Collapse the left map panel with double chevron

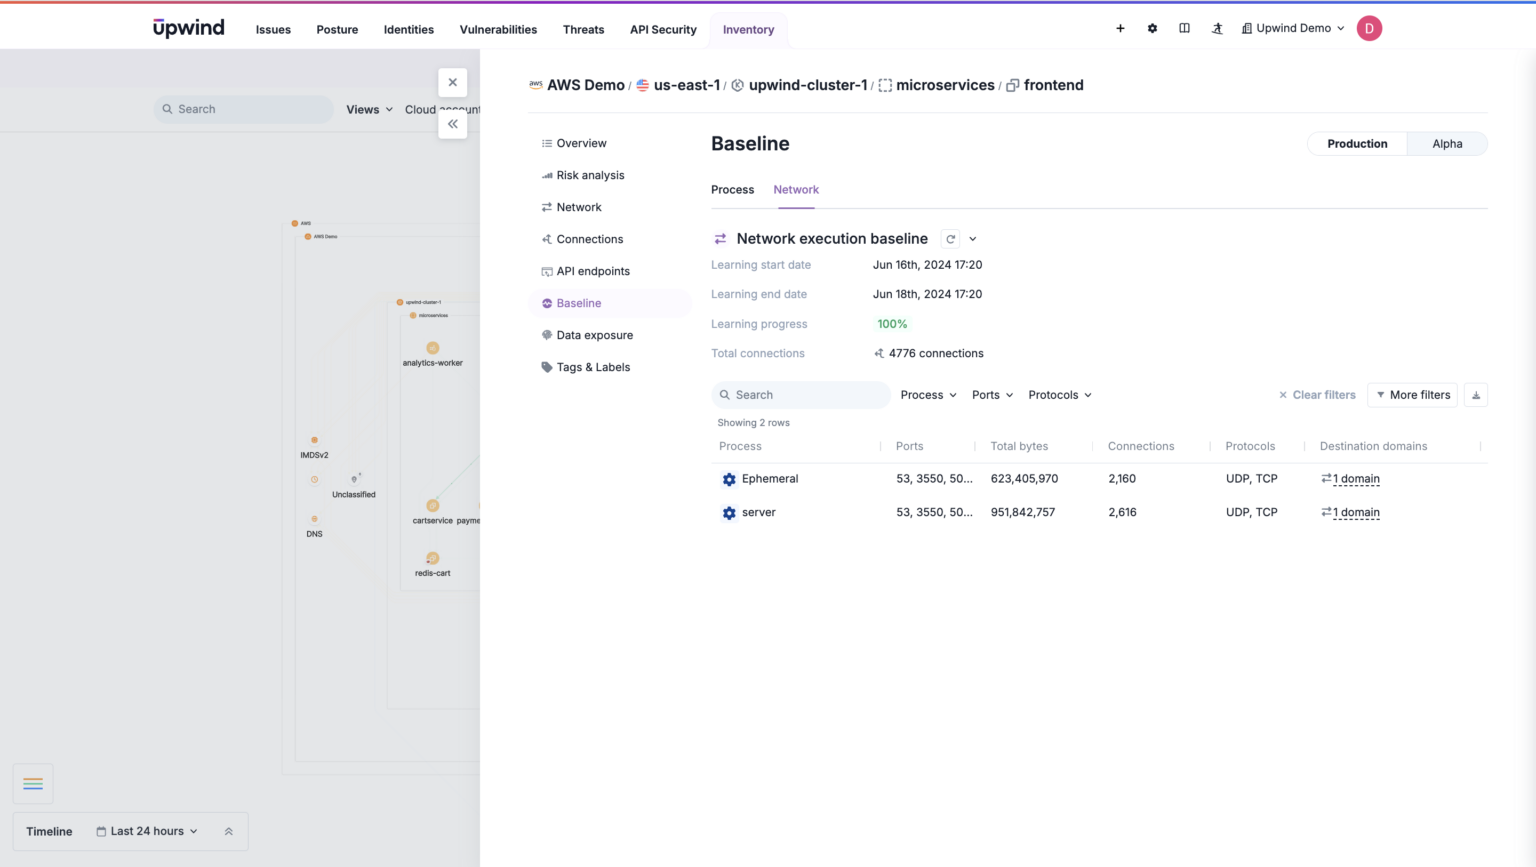click(452, 124)
